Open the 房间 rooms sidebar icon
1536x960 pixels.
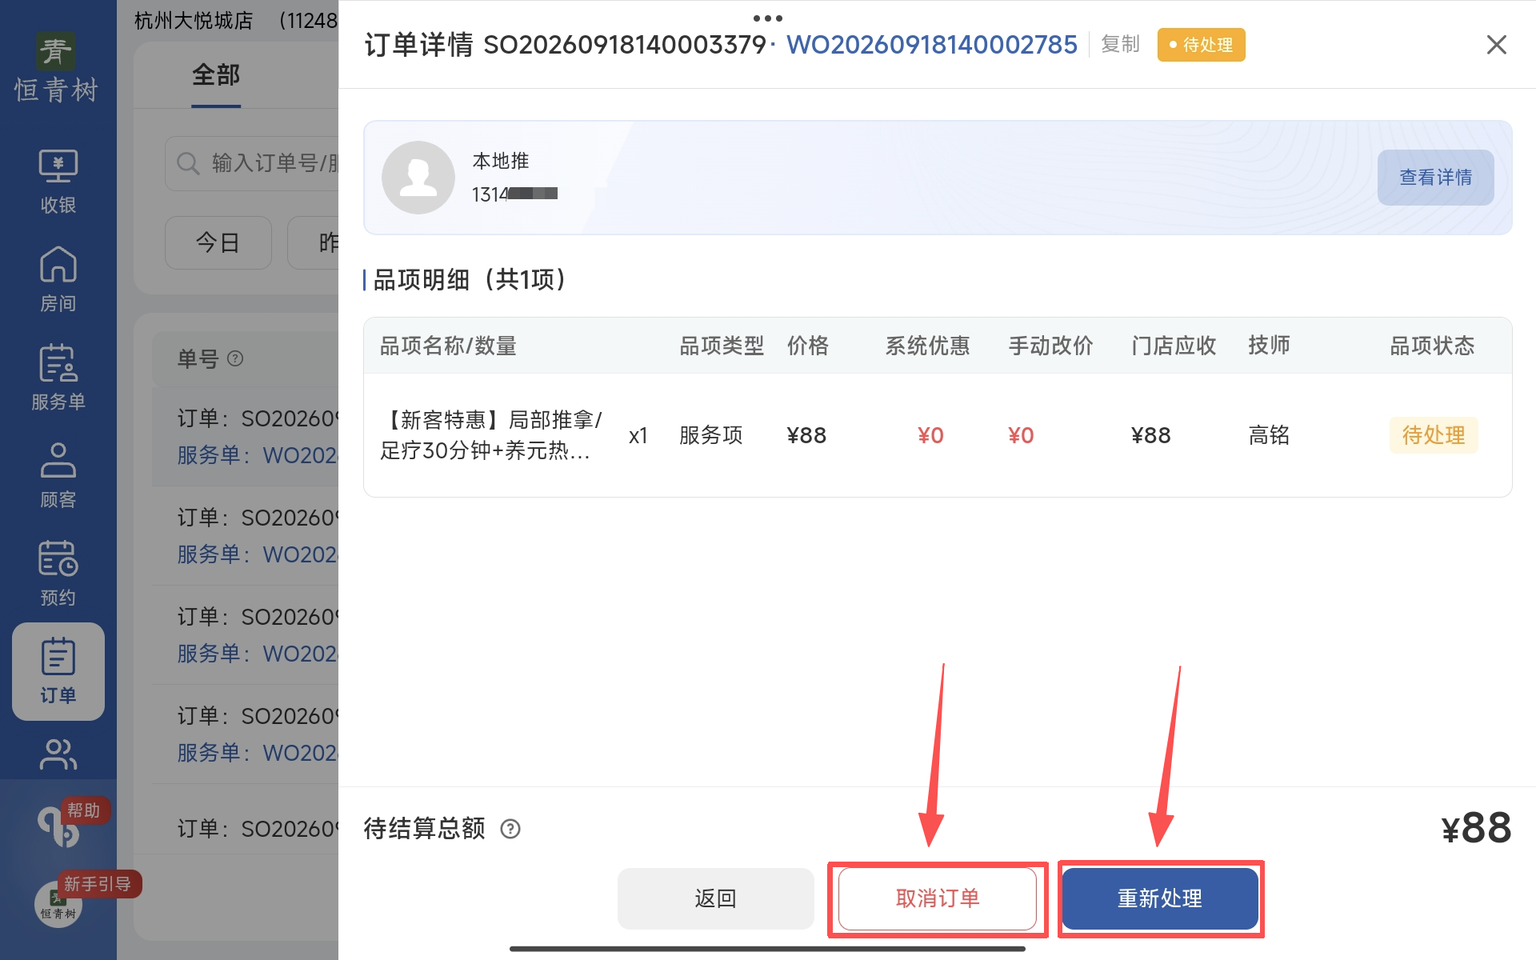pyautogui.click(x=58, y=279)
